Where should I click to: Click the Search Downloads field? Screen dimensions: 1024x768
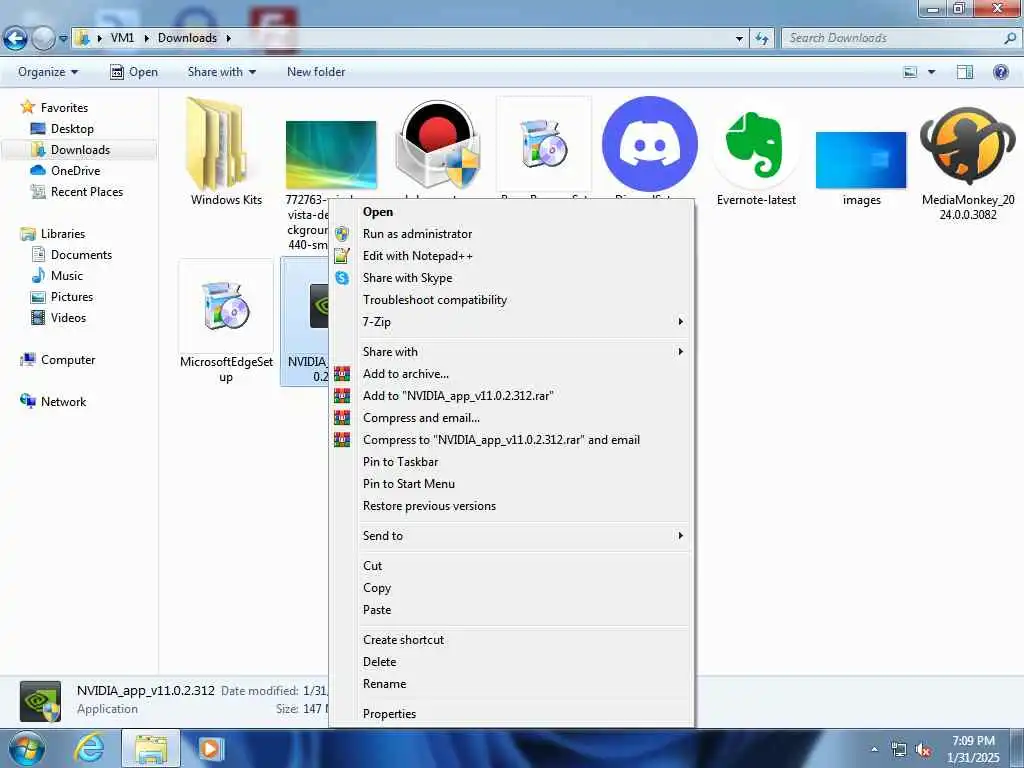901,38
